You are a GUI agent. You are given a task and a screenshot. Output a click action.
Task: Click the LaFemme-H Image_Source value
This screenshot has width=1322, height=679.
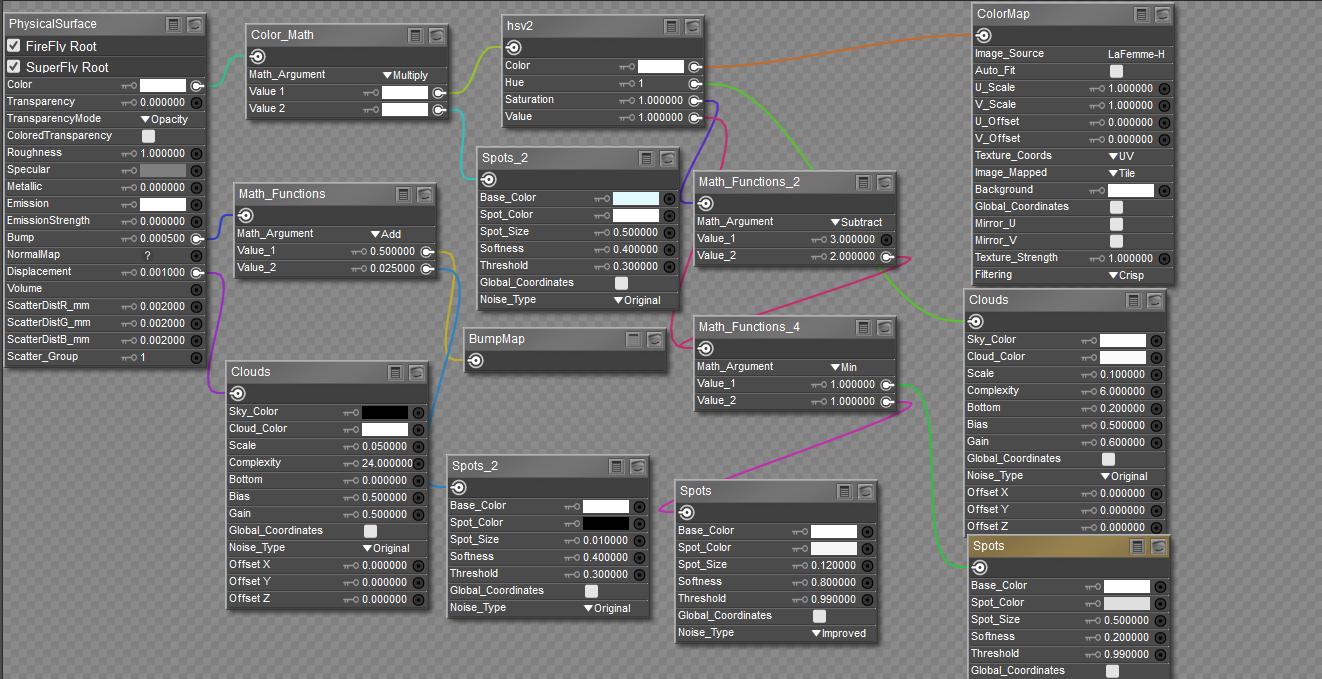coord(1136,54)
